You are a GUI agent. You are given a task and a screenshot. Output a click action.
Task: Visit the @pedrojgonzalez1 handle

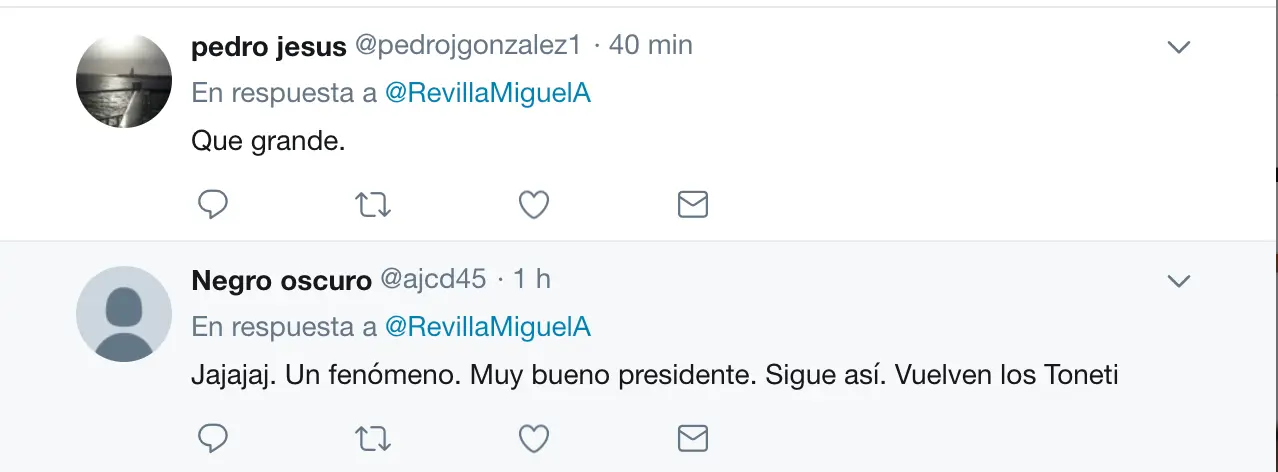coord(469,46)
